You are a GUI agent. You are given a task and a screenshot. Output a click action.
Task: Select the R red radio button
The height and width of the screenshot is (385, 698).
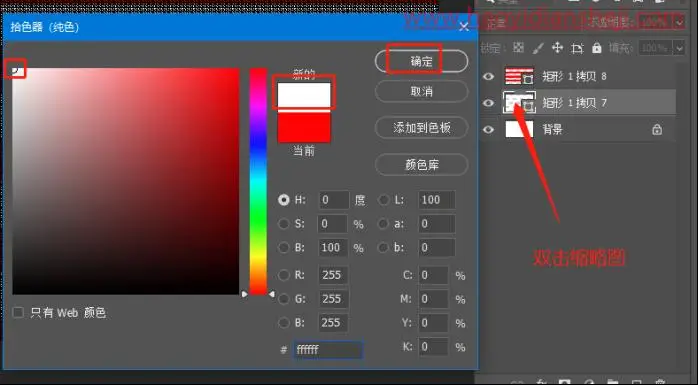[284, 275]
